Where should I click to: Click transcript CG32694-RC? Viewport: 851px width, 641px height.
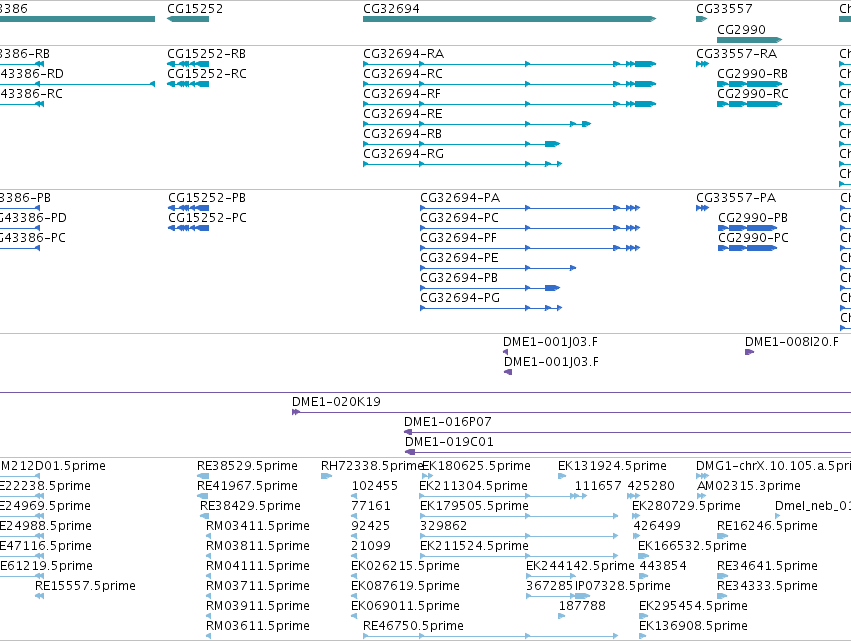click(x=403, y=74)
